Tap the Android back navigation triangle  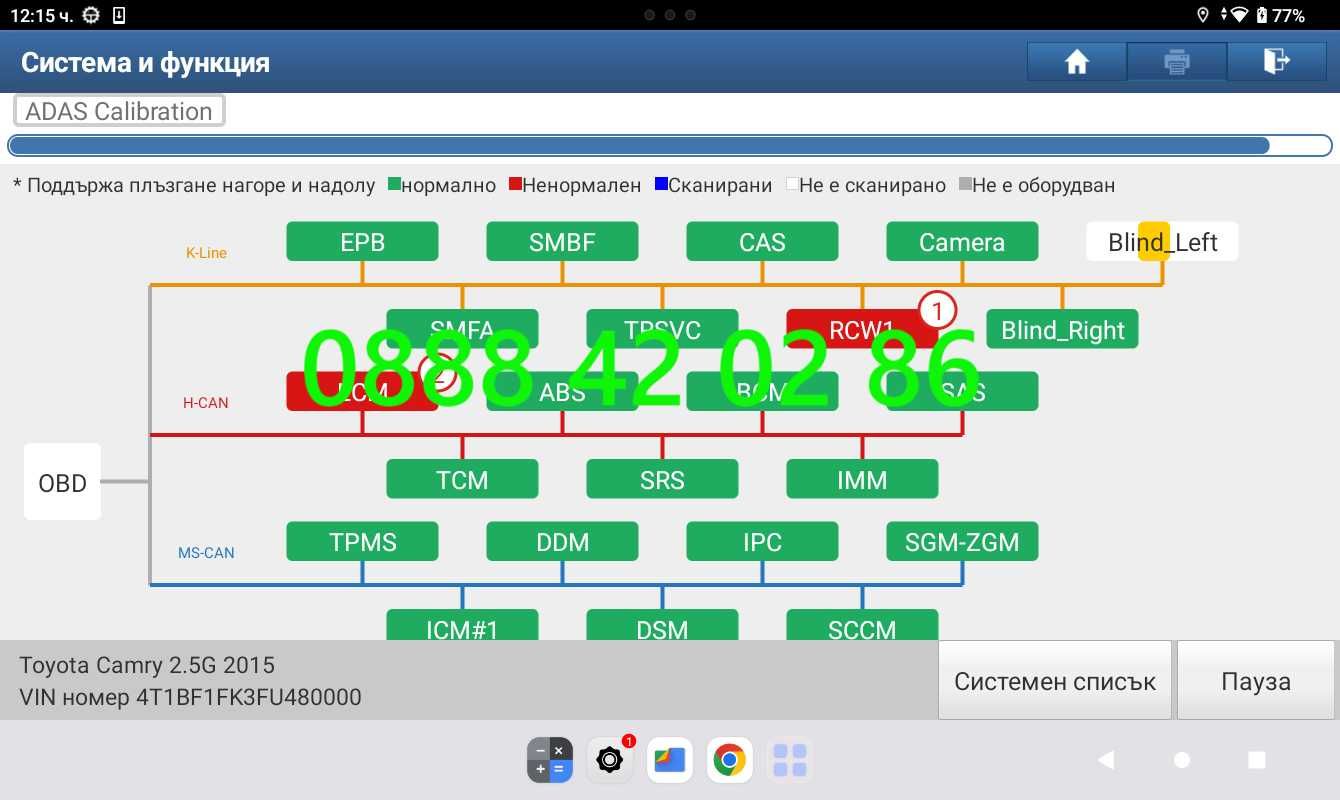1106,760
